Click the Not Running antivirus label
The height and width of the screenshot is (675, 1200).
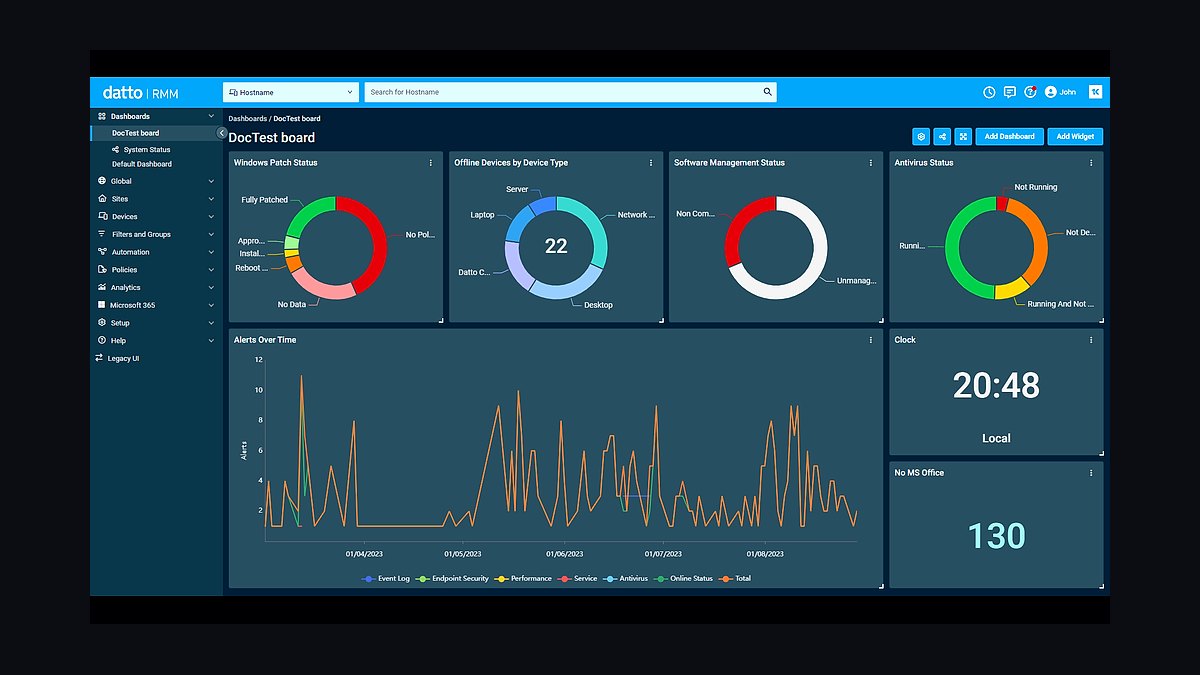1035,187
